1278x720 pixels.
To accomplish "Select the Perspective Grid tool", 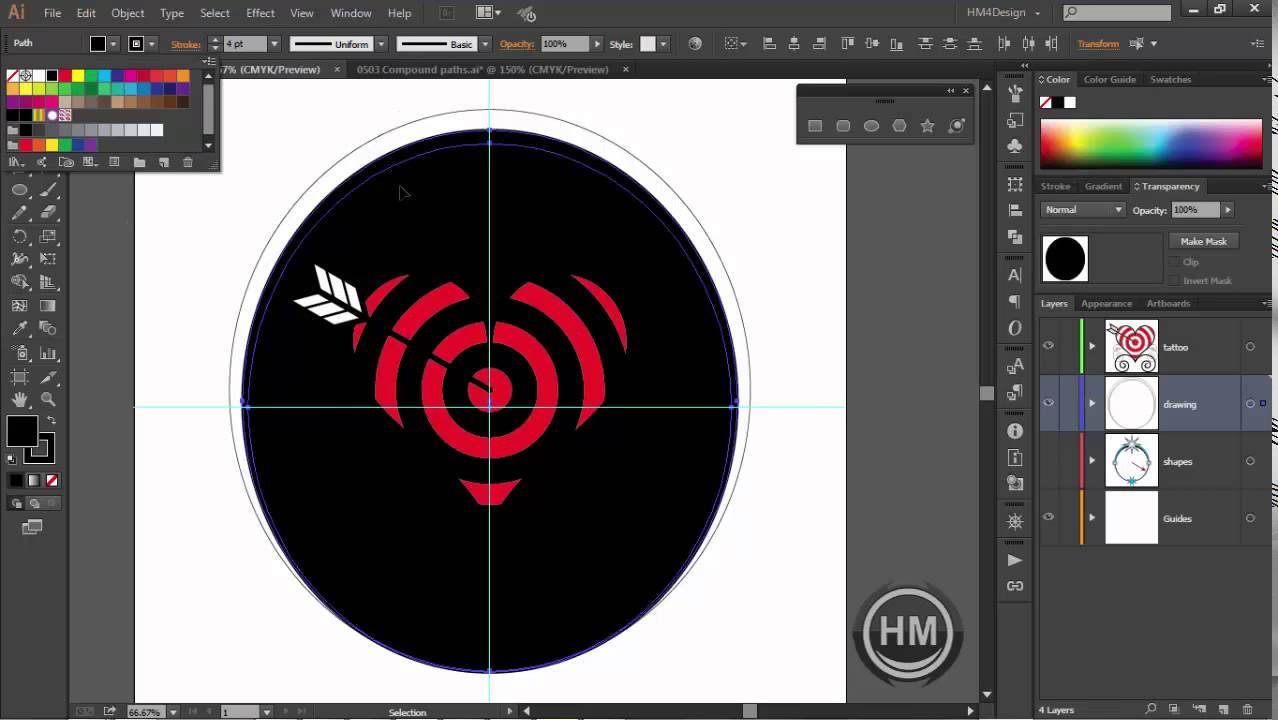I will [x=47, y=283].
